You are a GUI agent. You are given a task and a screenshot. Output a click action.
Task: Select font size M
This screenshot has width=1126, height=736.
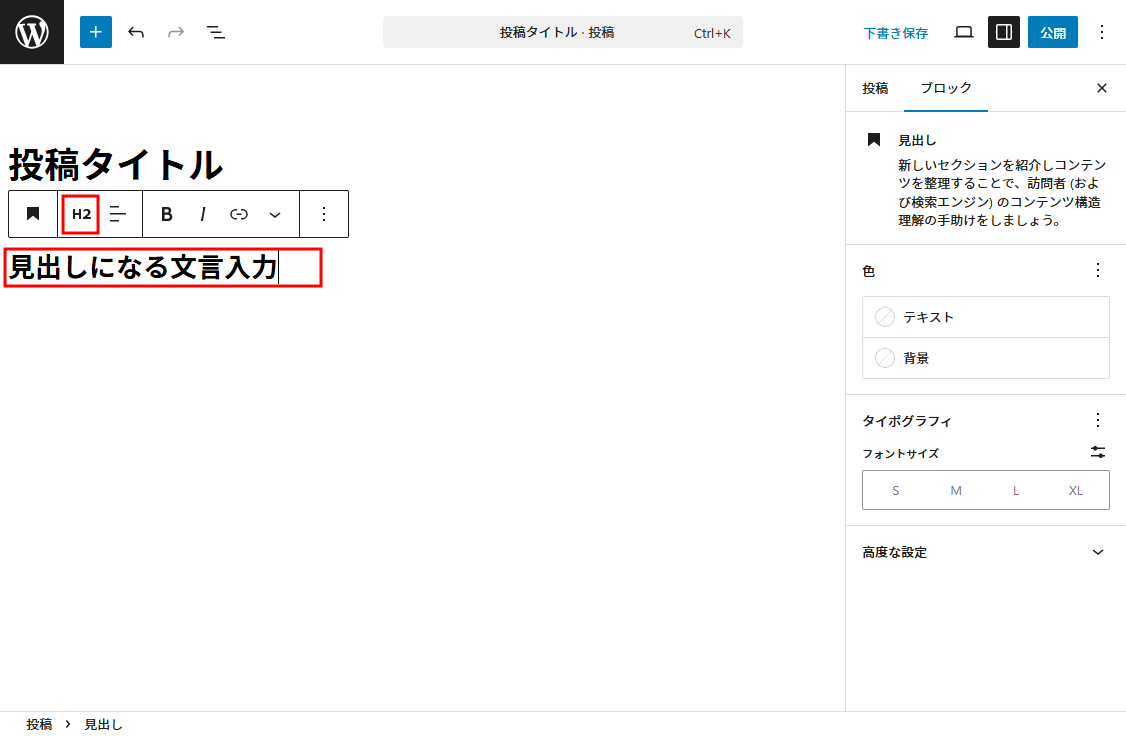pos(956,490)
